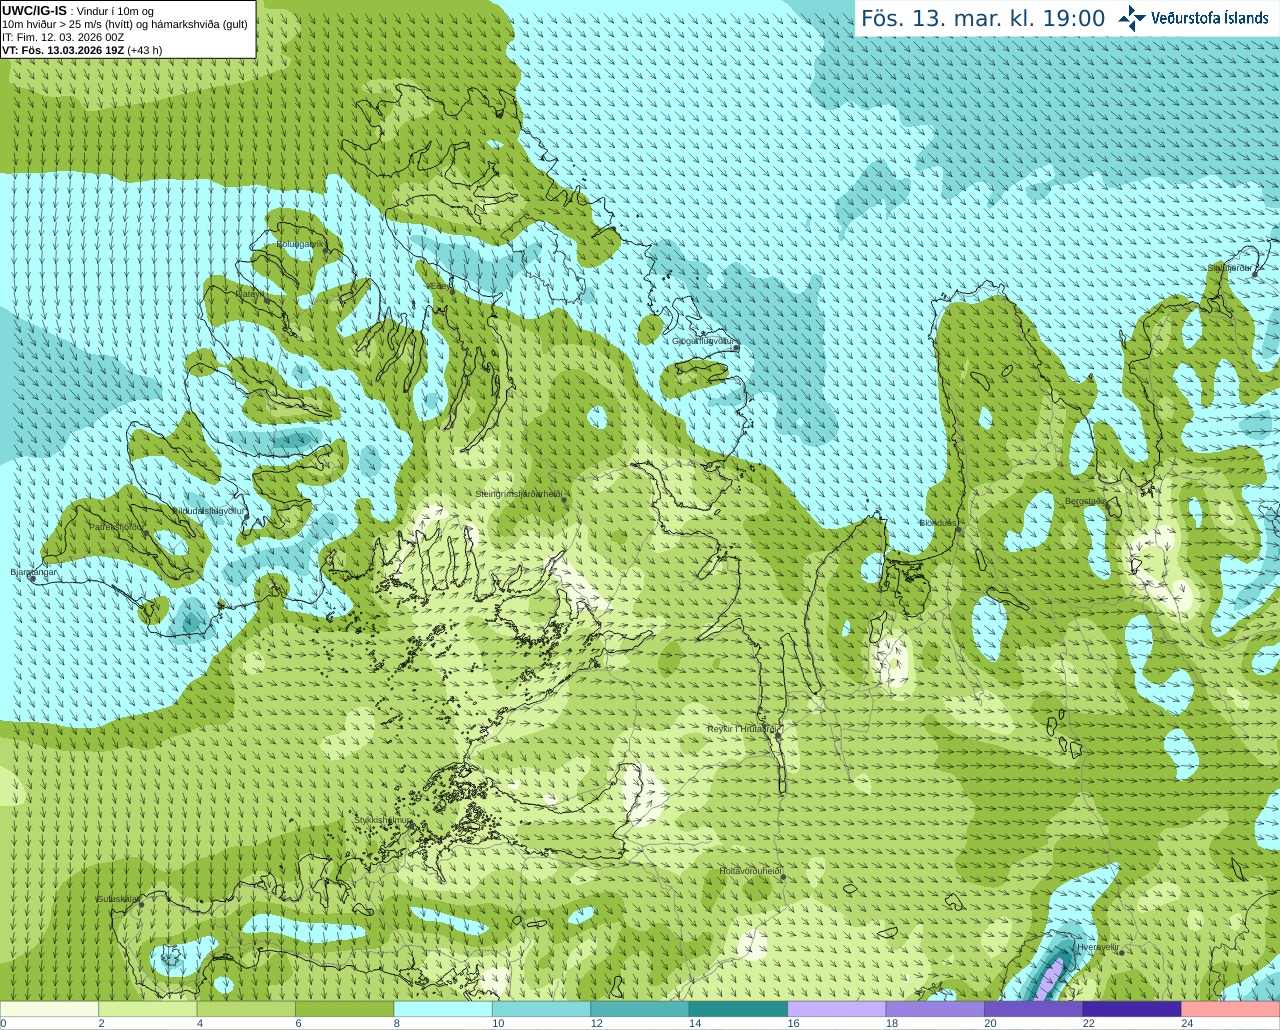Click the Stykkishólmur station label
1280x1030 pixels.
pyautogui.click(x=382, y=820)
